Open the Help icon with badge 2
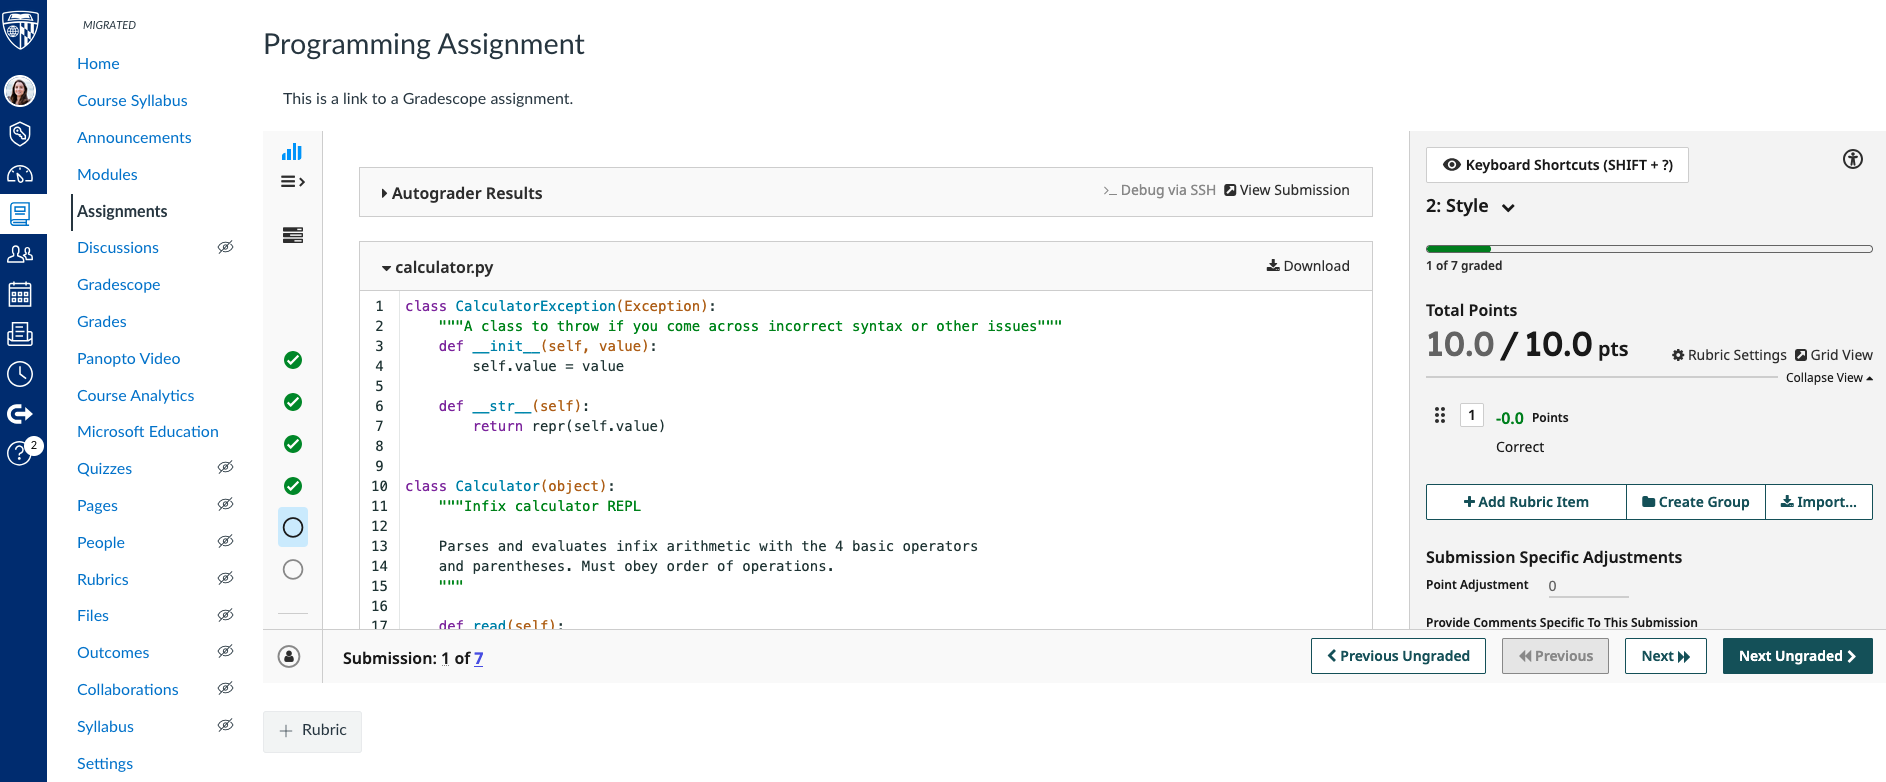Viewport: 1886px width, 782px height. pos(22,452)
